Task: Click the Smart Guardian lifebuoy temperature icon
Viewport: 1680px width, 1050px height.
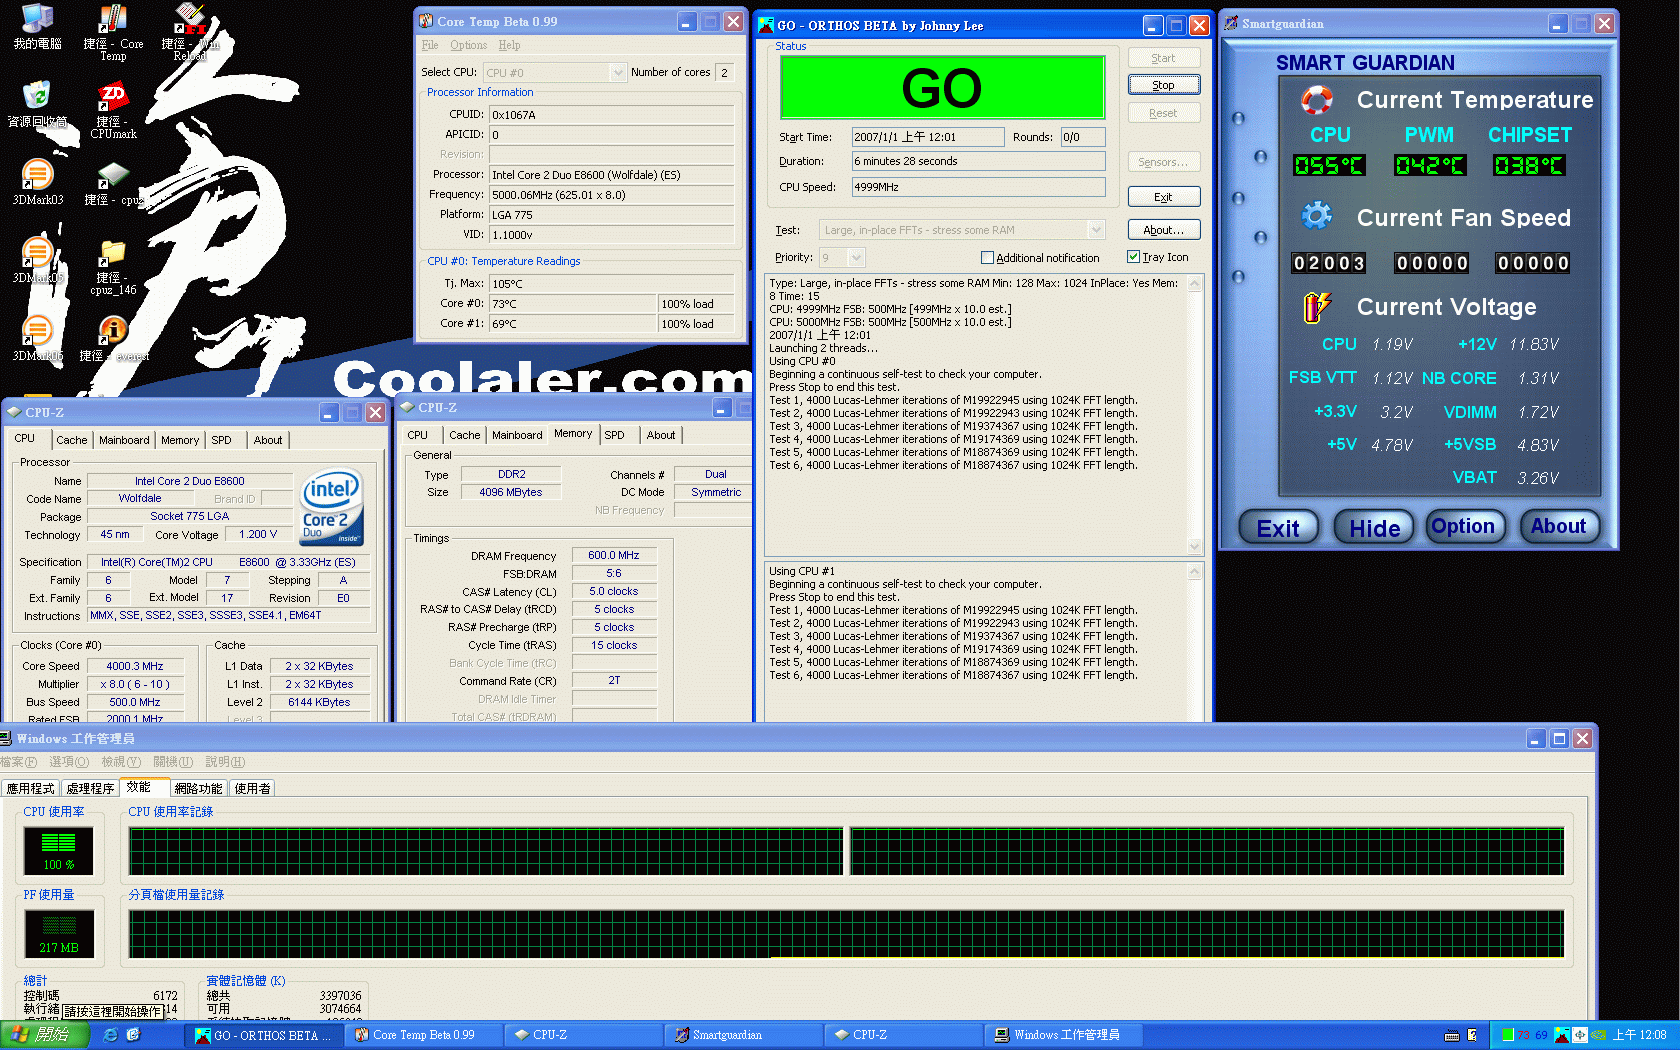Action: pyautogui.click(x=1317, y=100)
